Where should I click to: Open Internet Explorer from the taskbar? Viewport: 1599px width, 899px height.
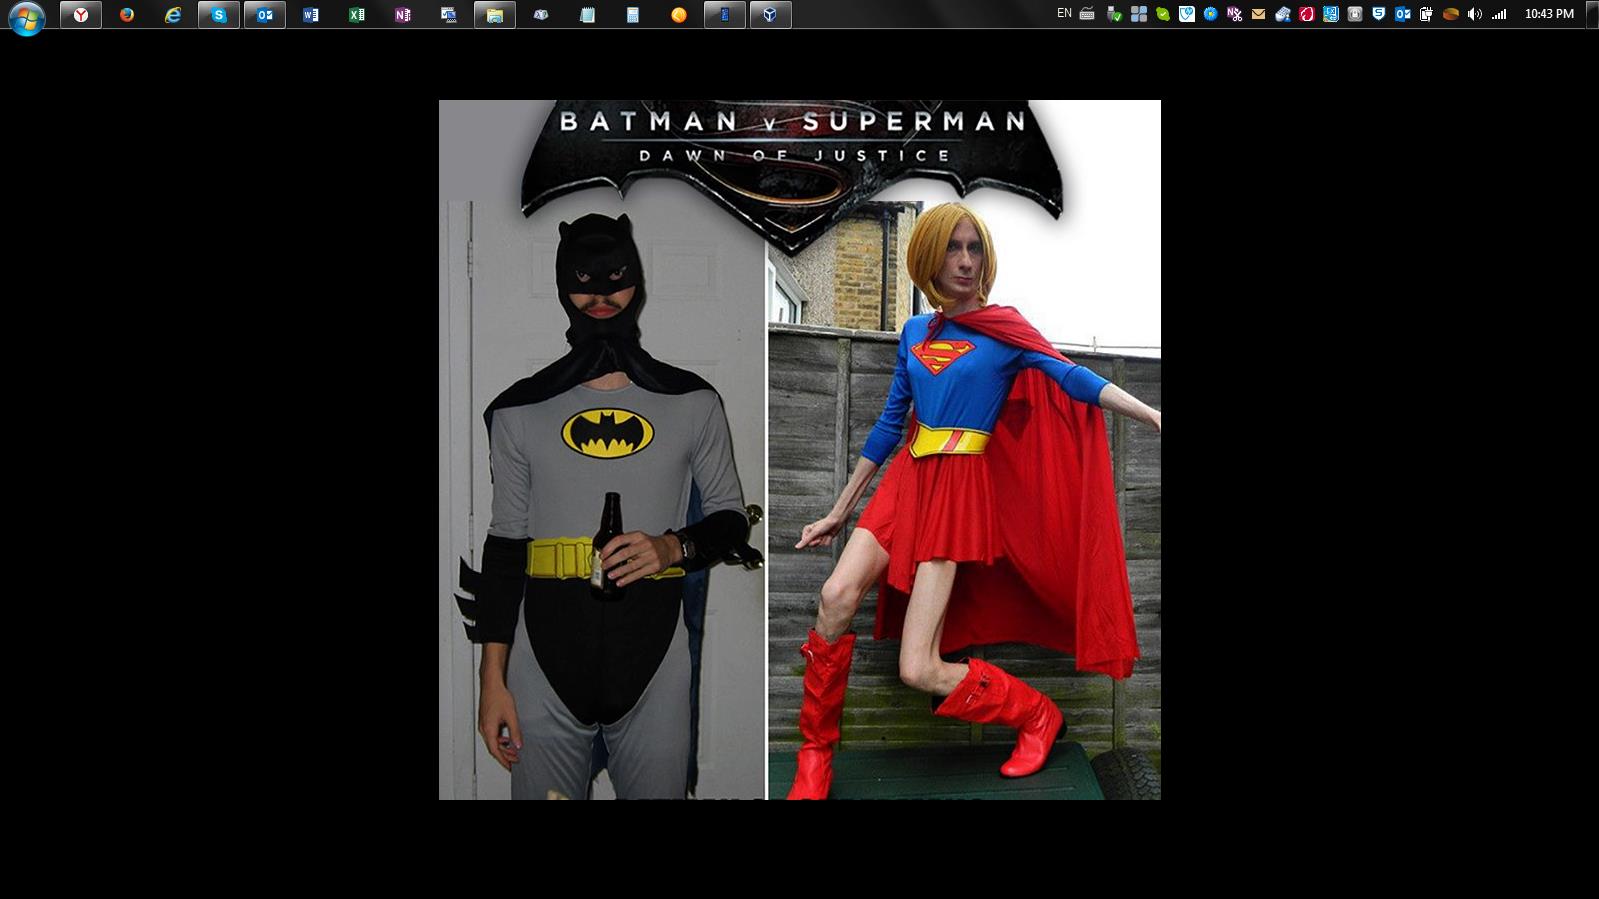[x=173, y=15]
